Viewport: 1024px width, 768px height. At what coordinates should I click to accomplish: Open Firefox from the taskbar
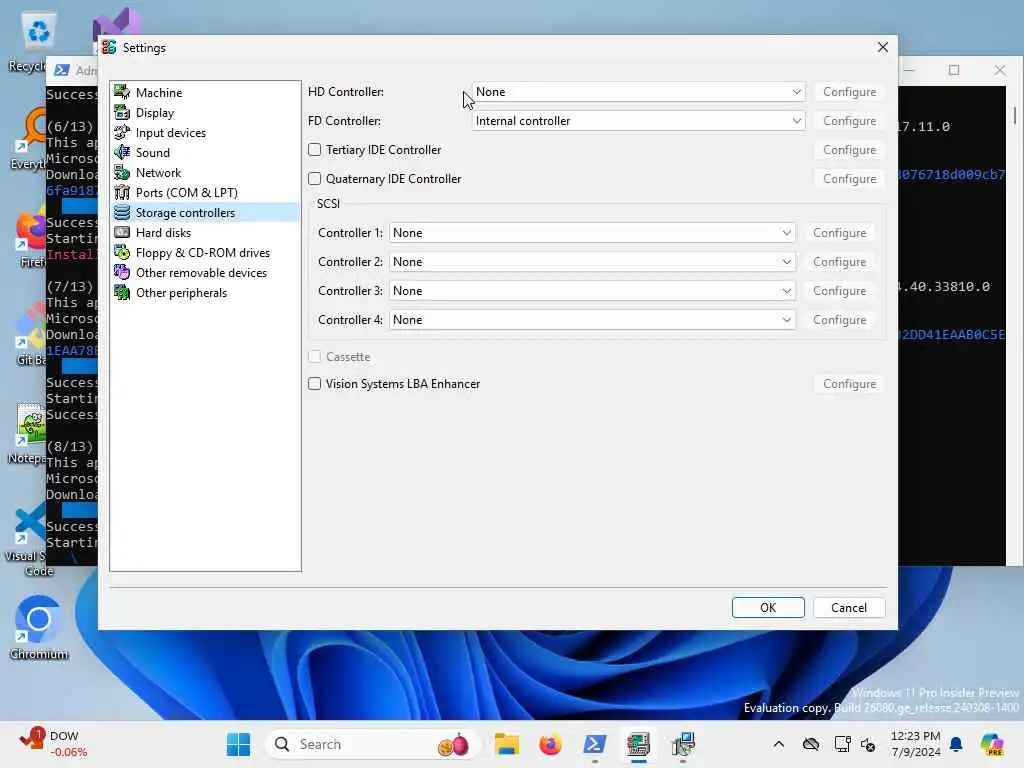click(x=551, y=744)
